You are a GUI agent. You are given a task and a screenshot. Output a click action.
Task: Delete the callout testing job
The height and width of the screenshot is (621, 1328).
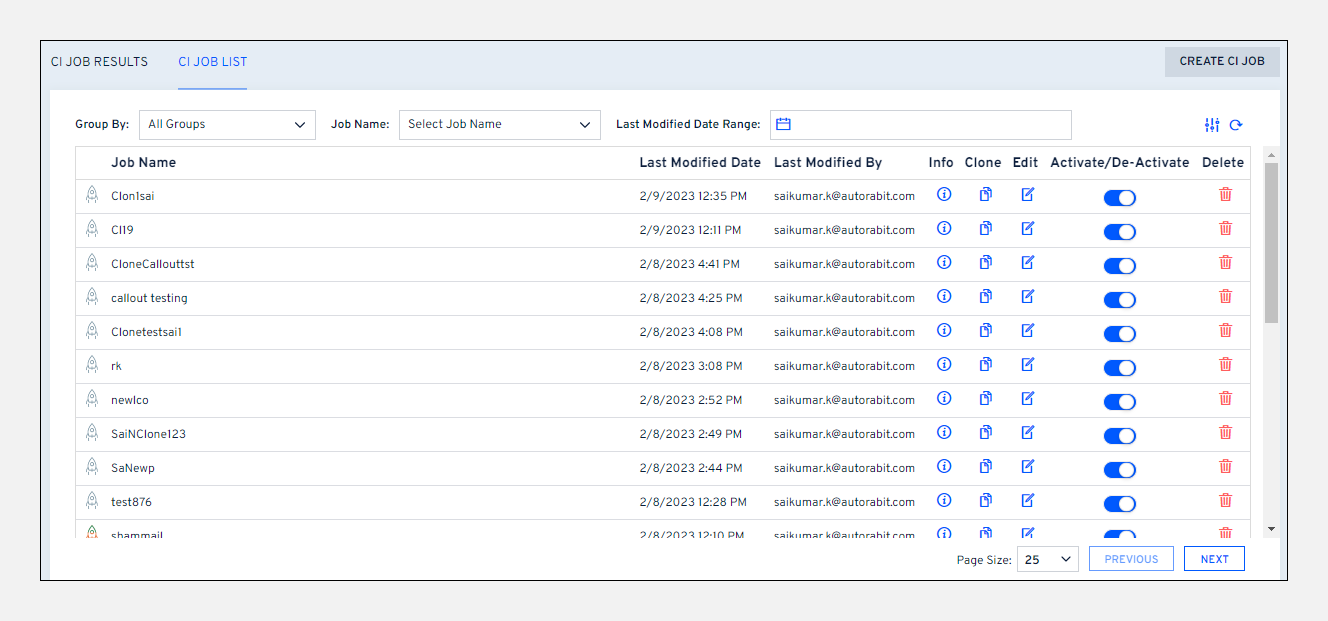coord(1225,296)
